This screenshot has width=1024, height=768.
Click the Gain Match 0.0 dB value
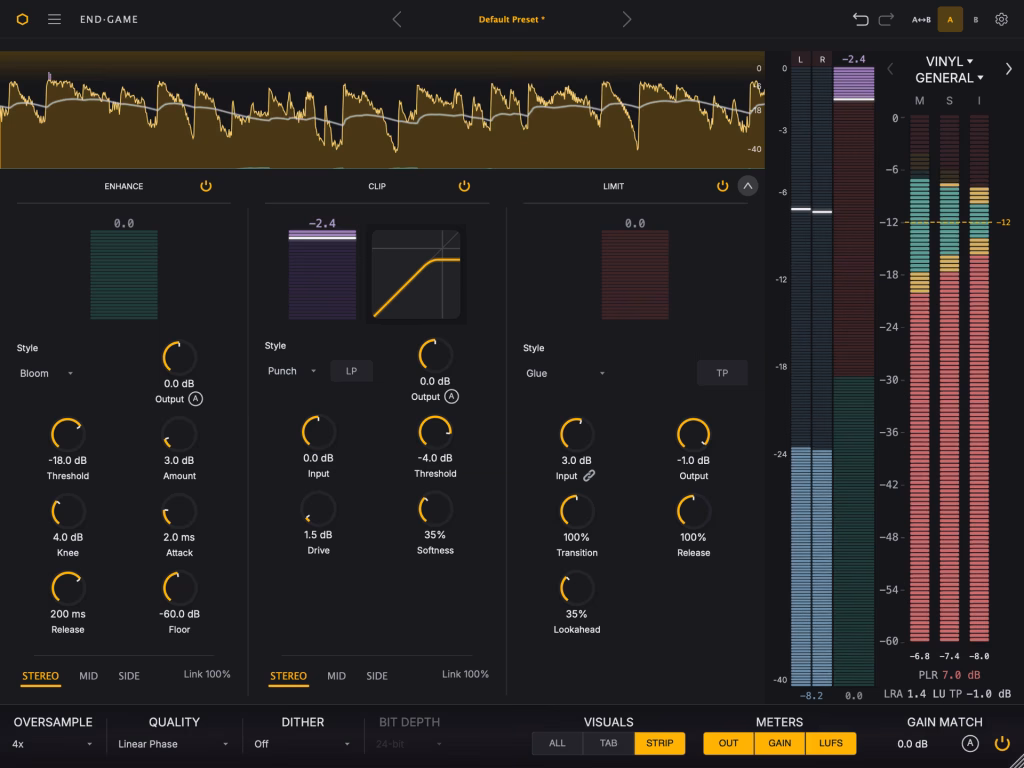click(x=912, y=744)
